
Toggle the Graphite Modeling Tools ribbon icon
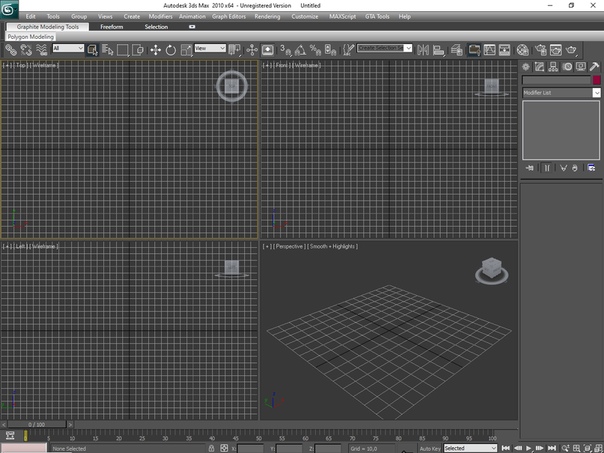(x=474, y=50)
